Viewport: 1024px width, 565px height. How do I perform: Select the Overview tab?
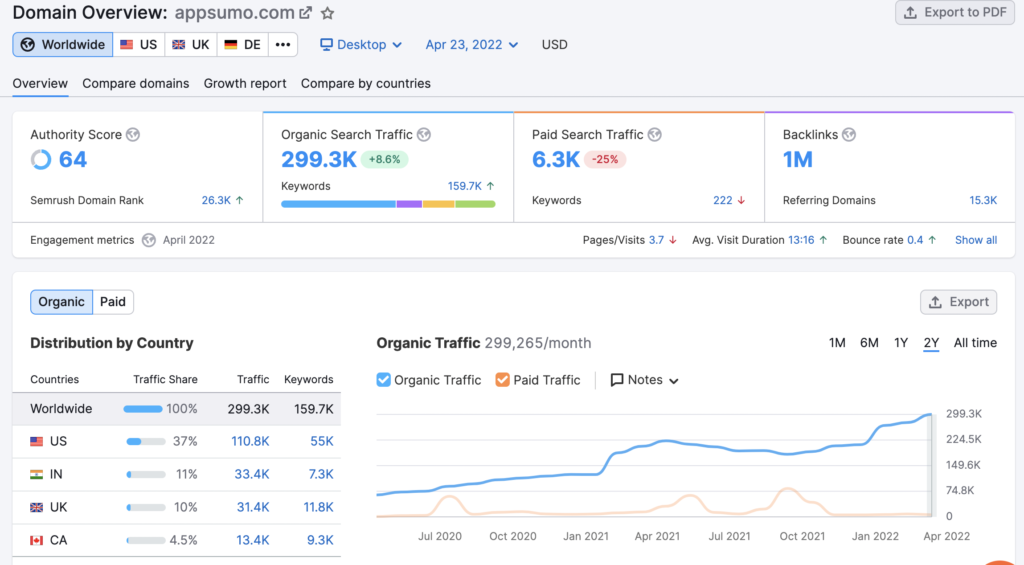[x=40, y=84]
